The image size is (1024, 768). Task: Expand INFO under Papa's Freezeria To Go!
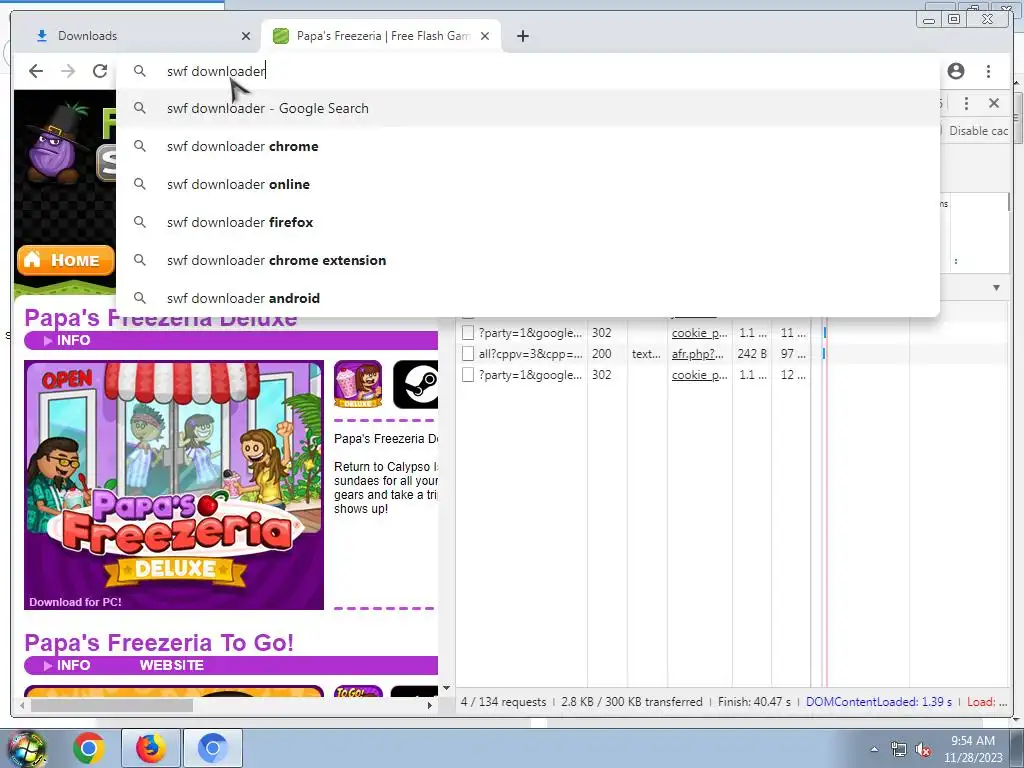[x=67, y=665]
